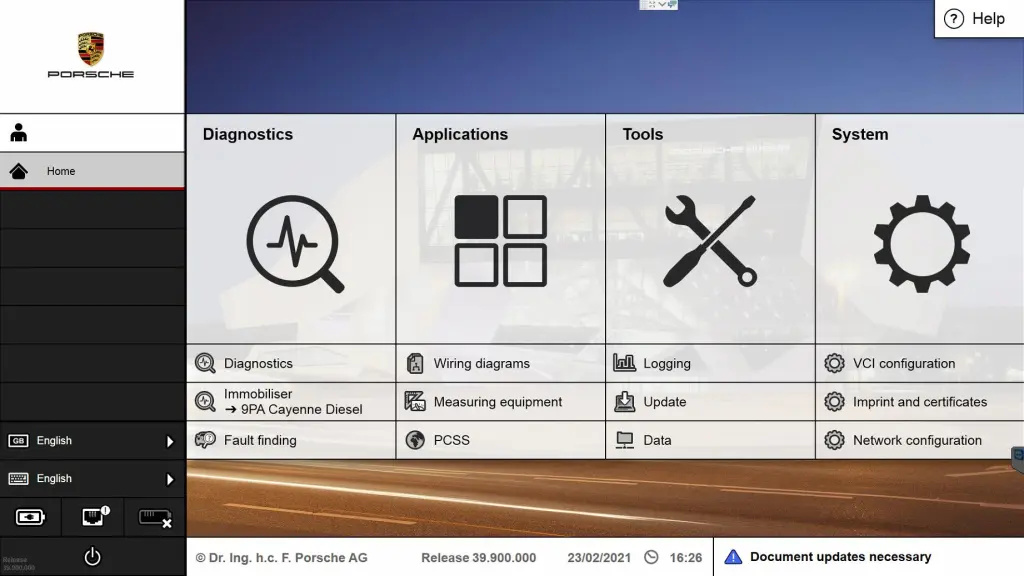Click the power button icon
The width and height of the screenshot is (1024, 576).
pyautogui.click(x=92, y=557)
